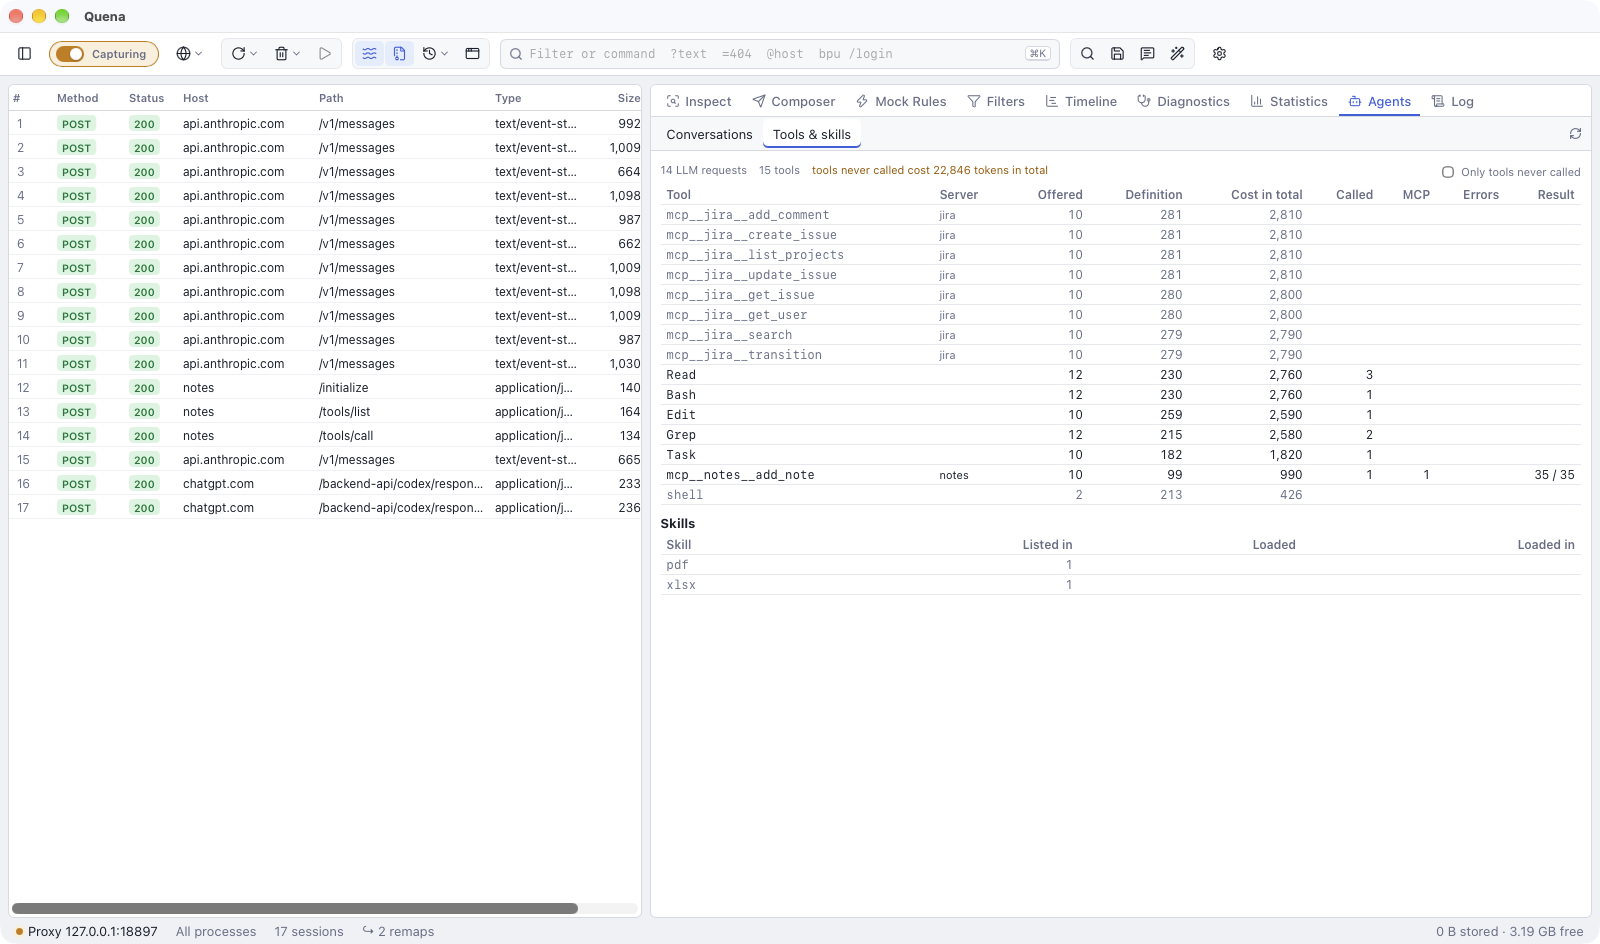Open the Log tab
The width and height of the screenshot is (1600, 944).
pos(1452,101)
